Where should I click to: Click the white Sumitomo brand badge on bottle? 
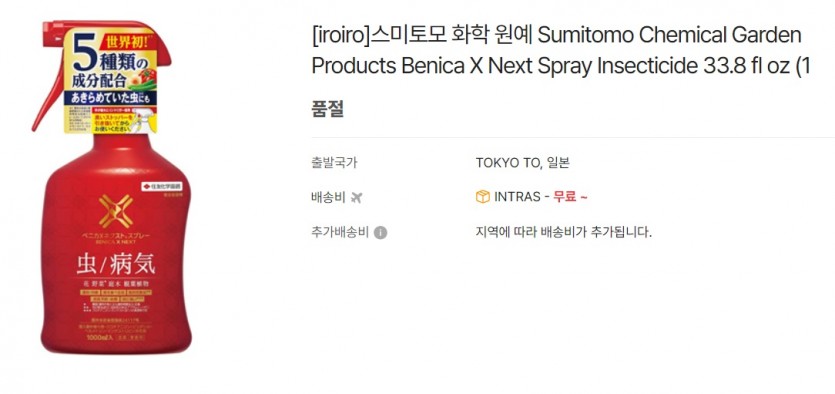pyautogui.click(x=162, y=186)
